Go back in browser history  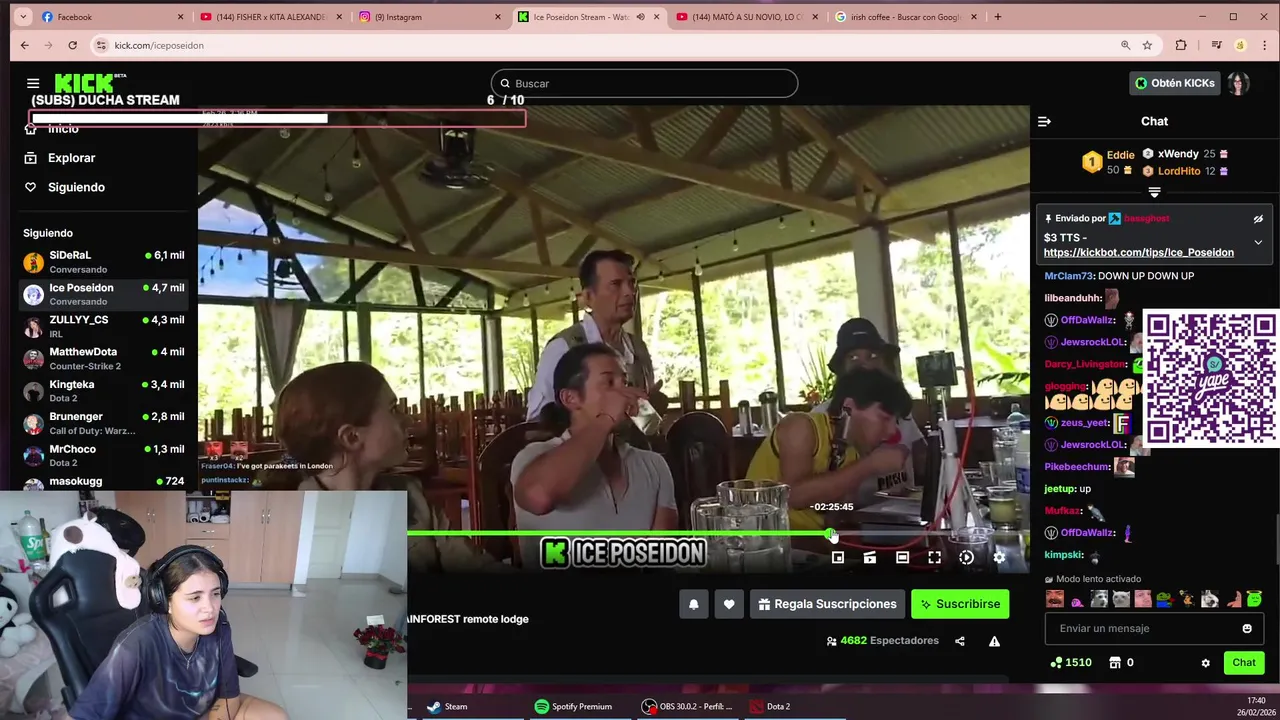coord(25,45)
